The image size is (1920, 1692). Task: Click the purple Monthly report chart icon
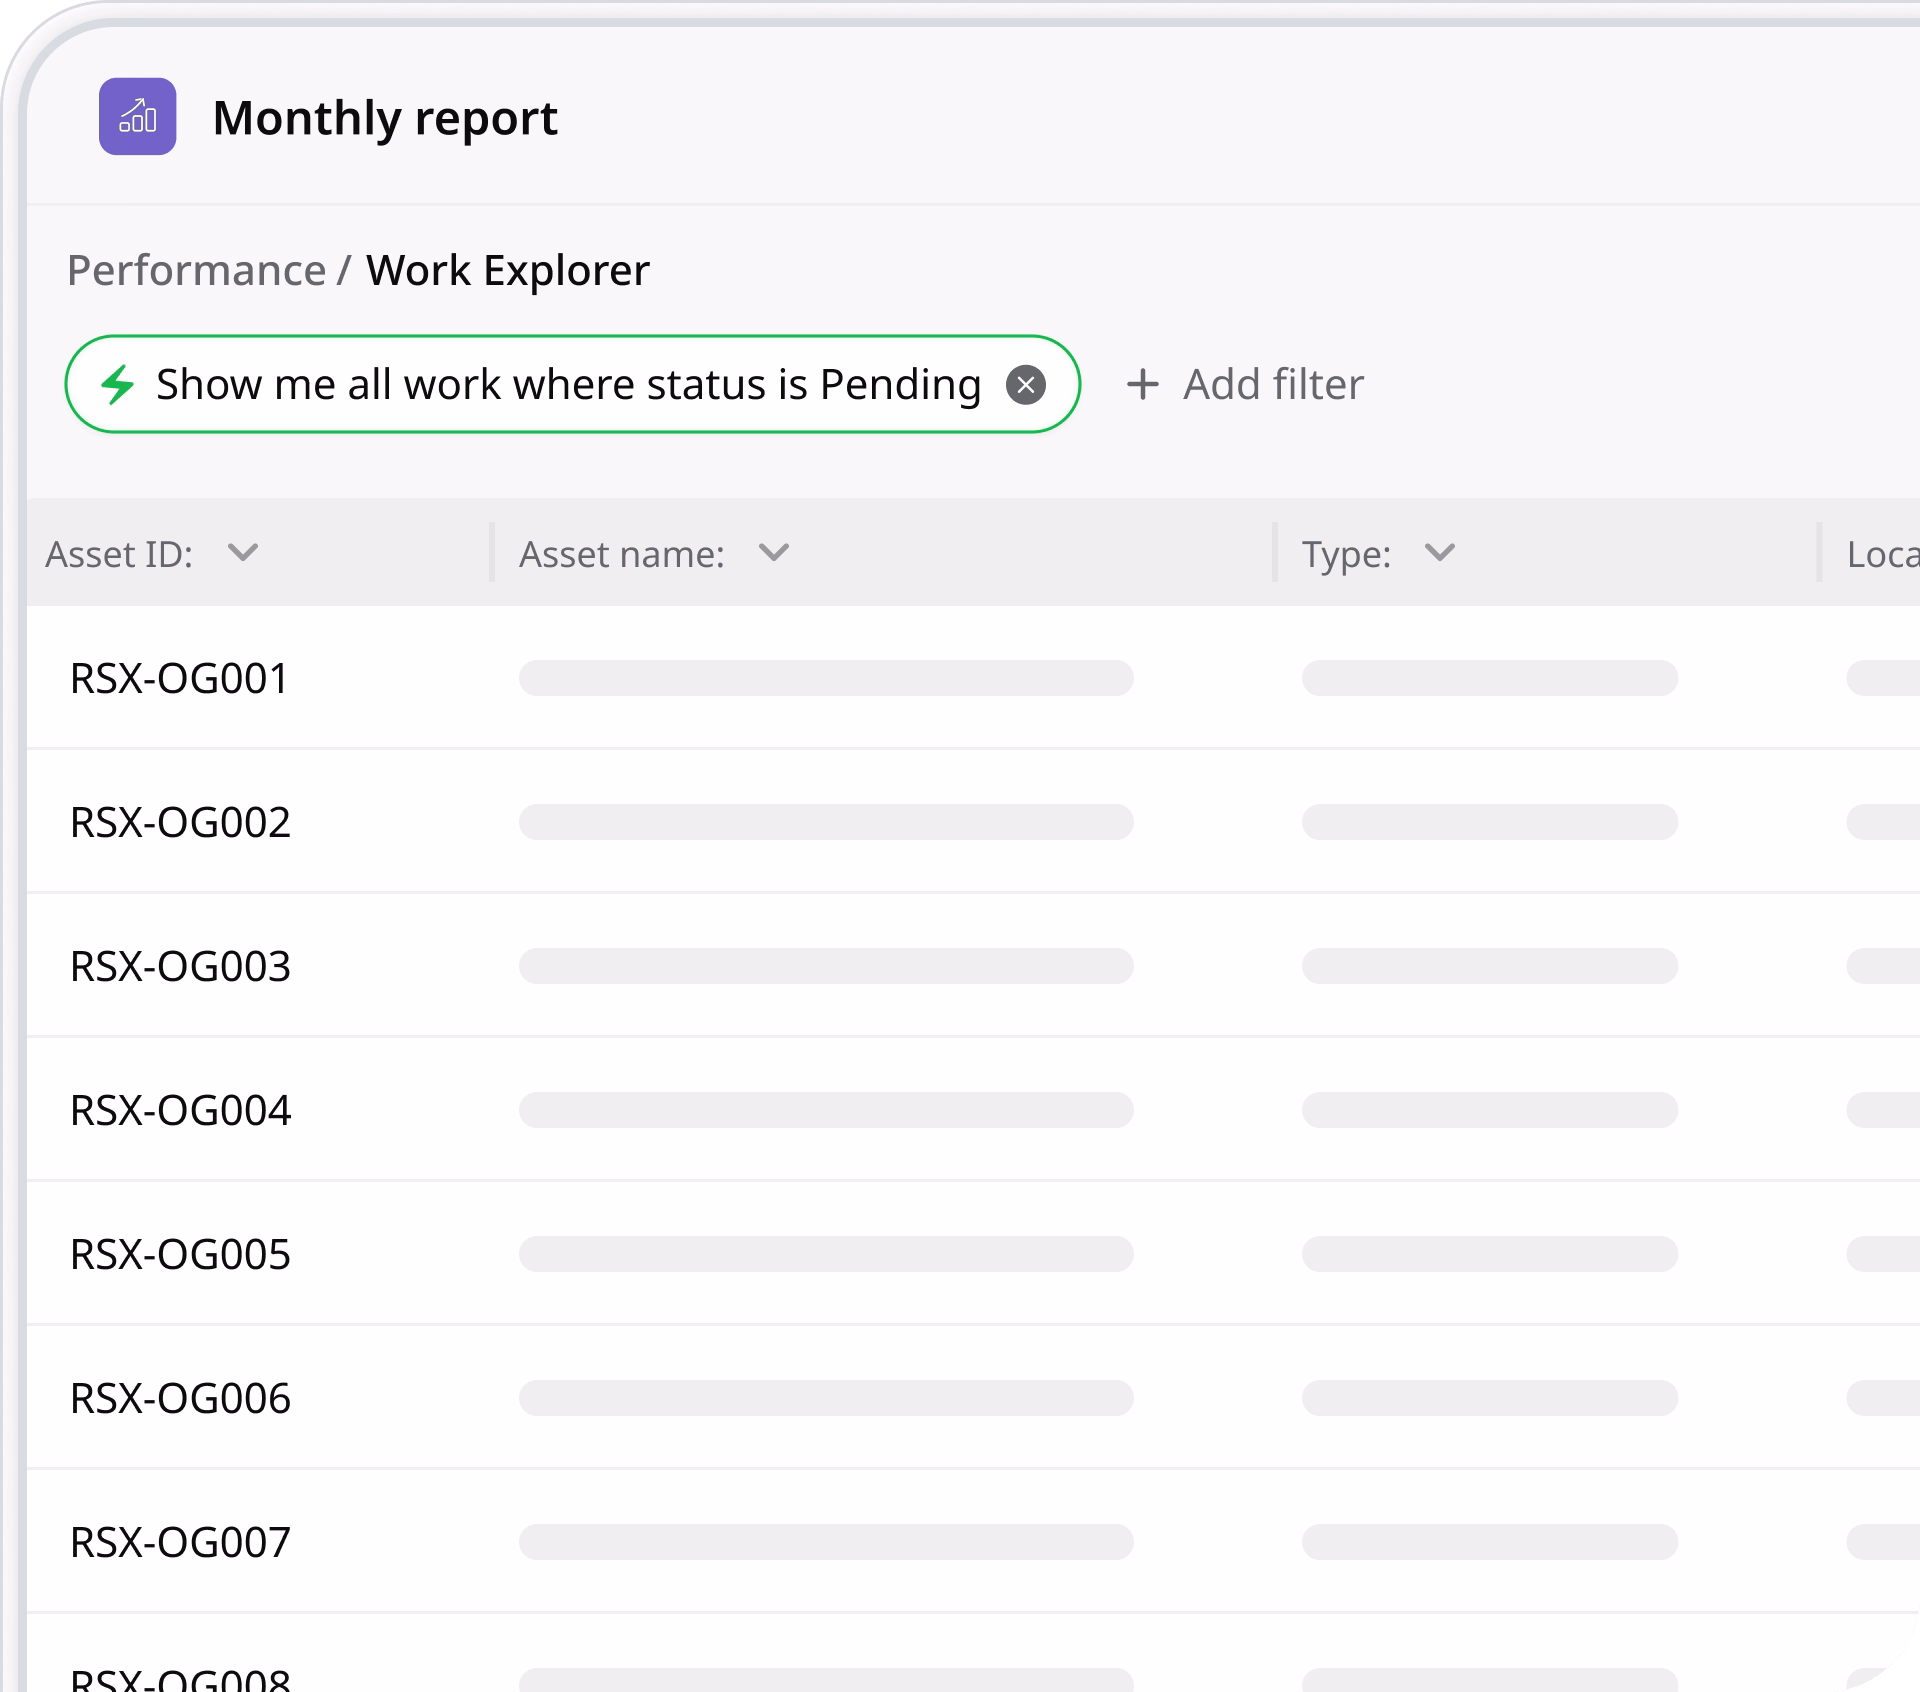[x=137, y=117]
